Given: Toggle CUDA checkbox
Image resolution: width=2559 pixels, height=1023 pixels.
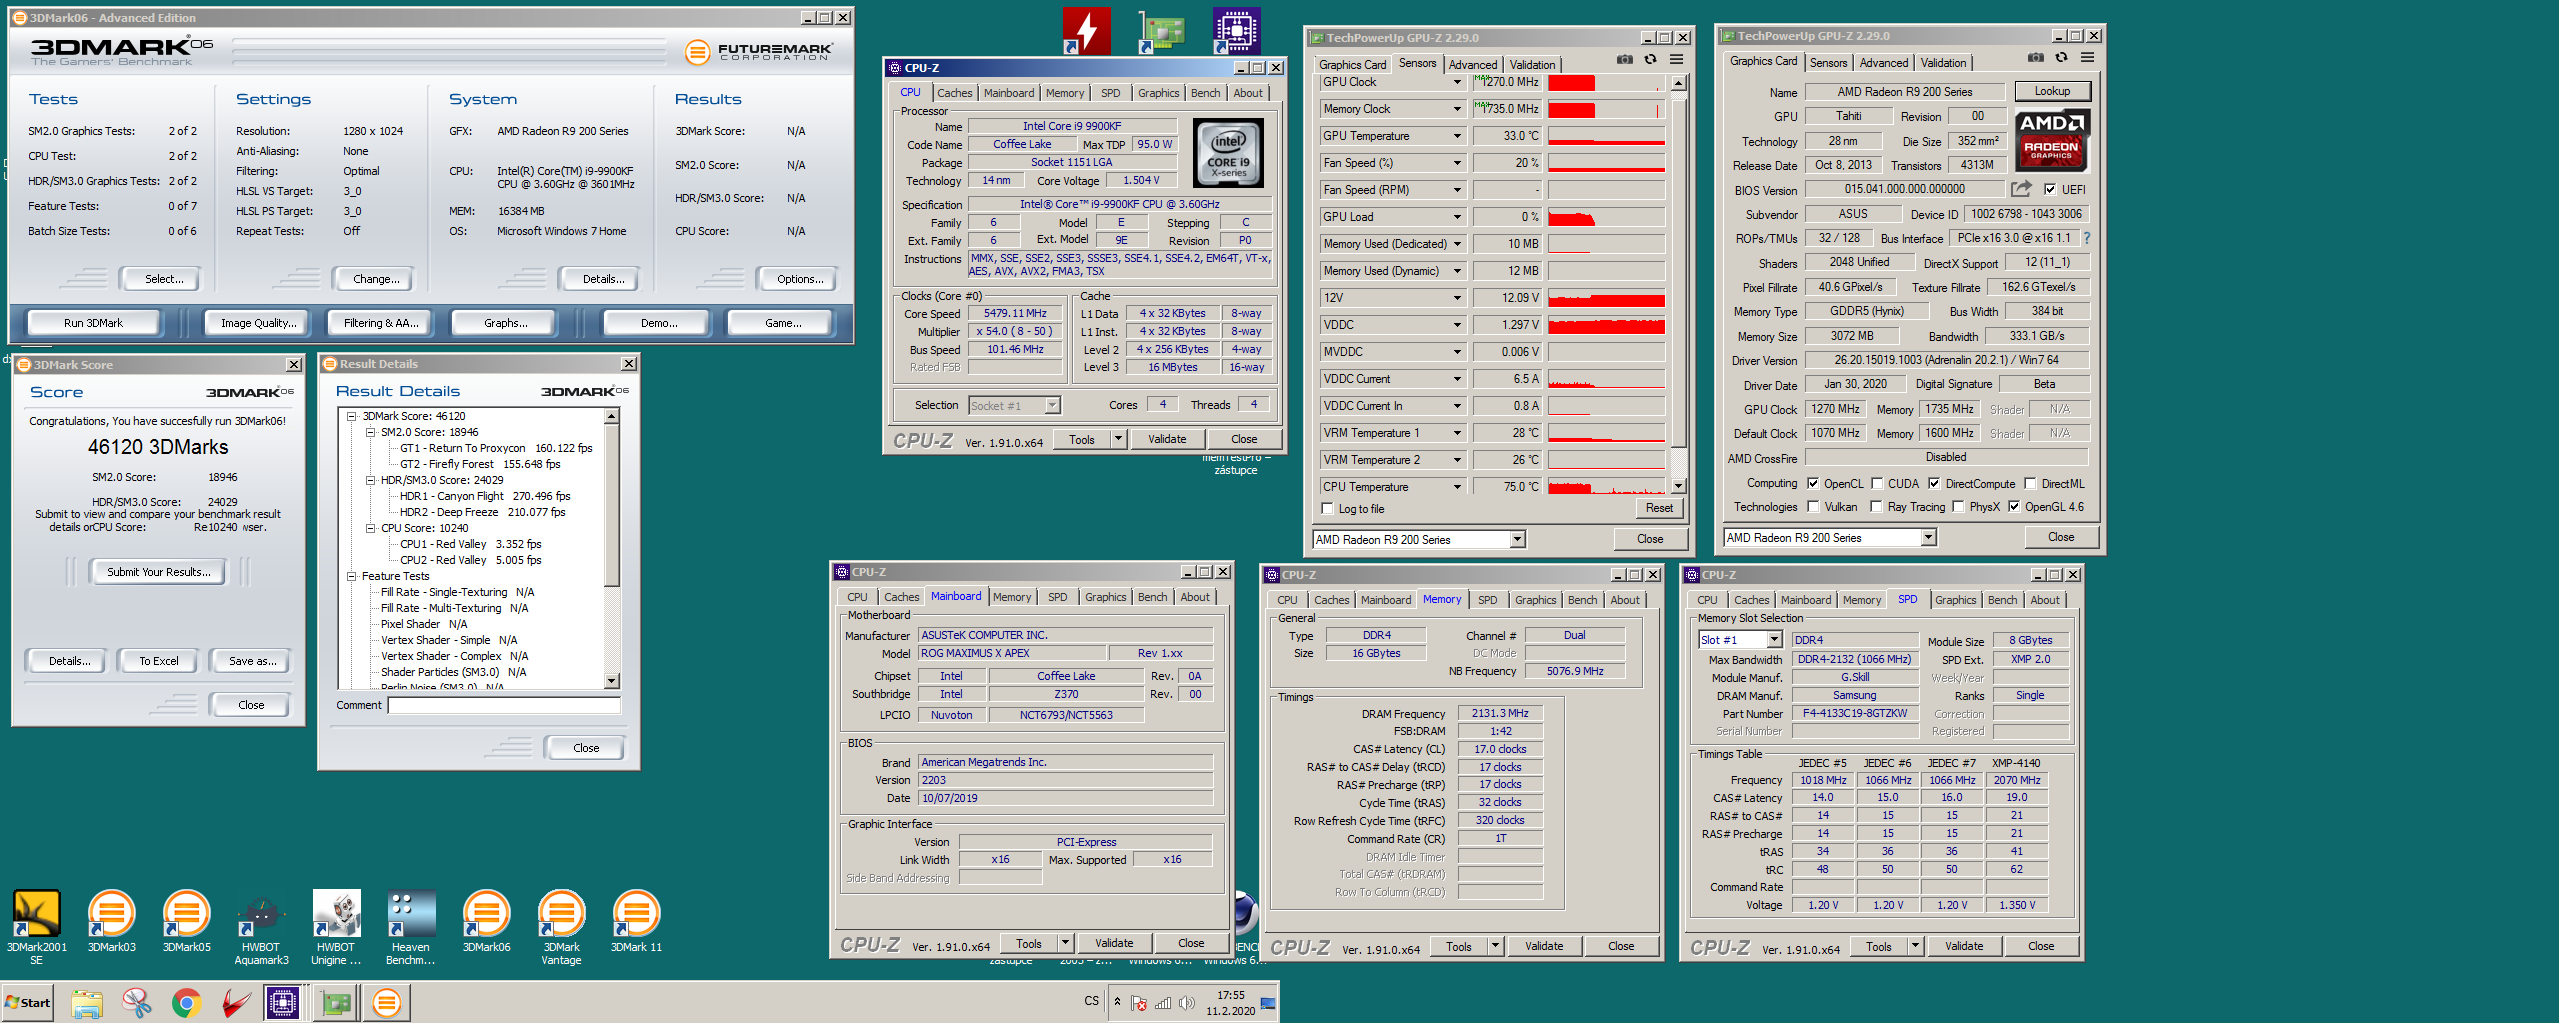Looking at the screenshot, I should (x=1877, y=483).
